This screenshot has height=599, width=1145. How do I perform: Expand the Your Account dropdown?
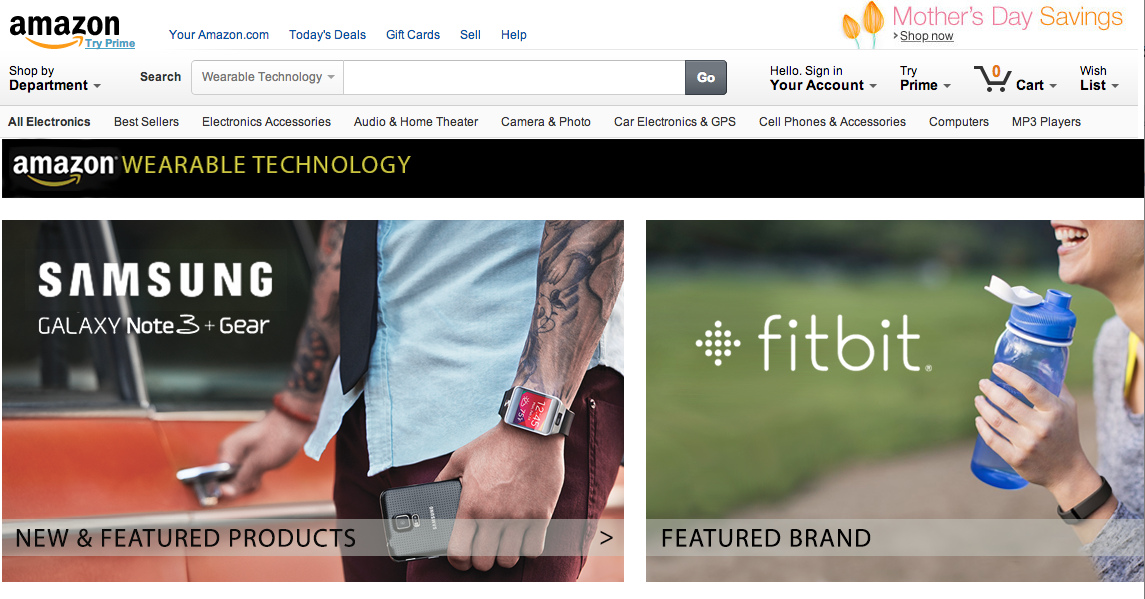[823, 78]
